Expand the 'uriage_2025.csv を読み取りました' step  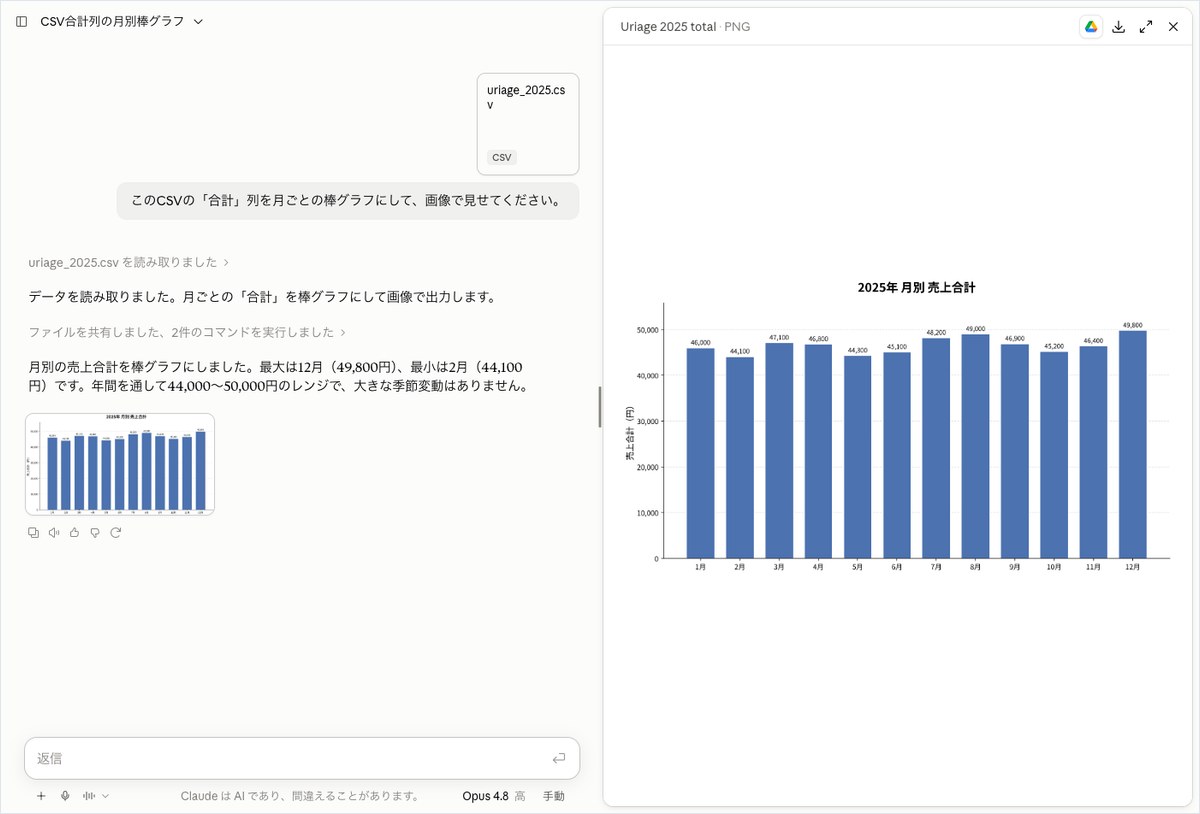coord(129,262)
